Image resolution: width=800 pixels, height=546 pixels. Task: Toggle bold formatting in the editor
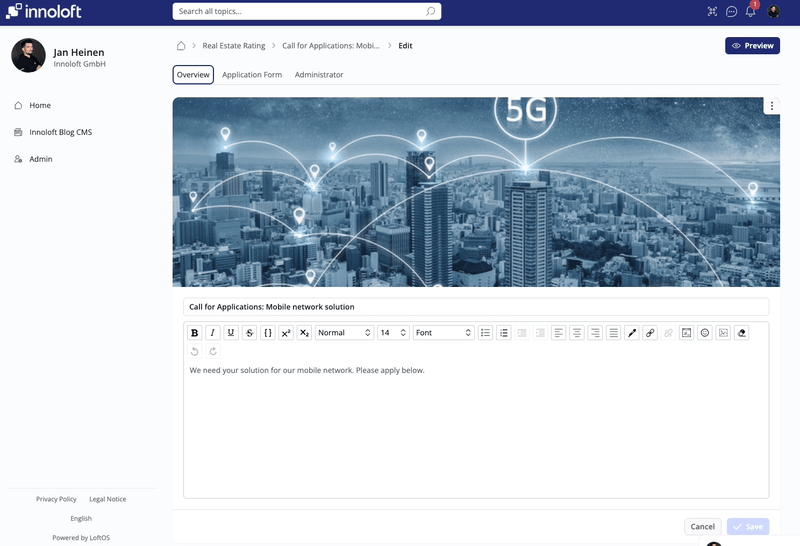coord(195,333)
